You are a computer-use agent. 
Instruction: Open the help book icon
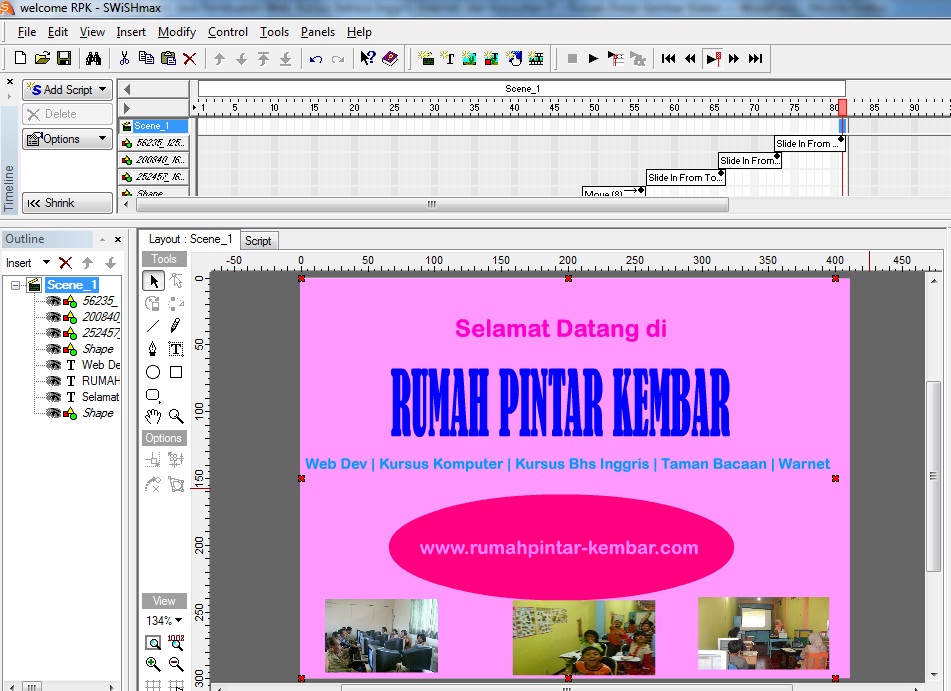click(x=390, y=58)
